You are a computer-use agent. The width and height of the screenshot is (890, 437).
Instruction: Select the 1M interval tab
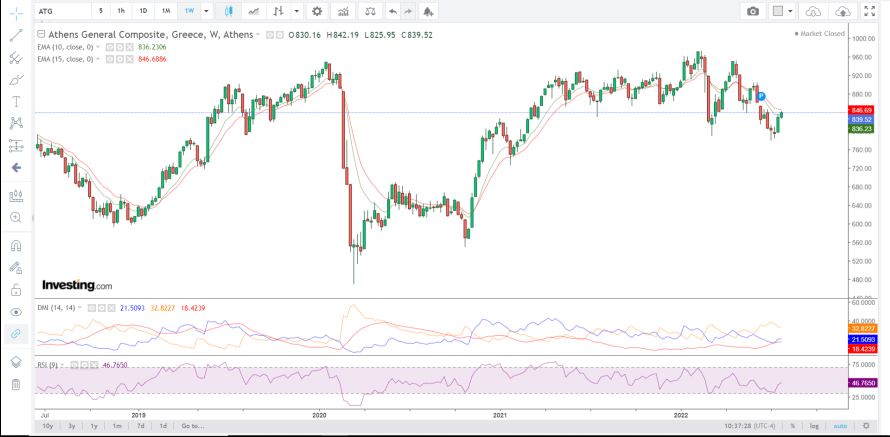point(166,11)
